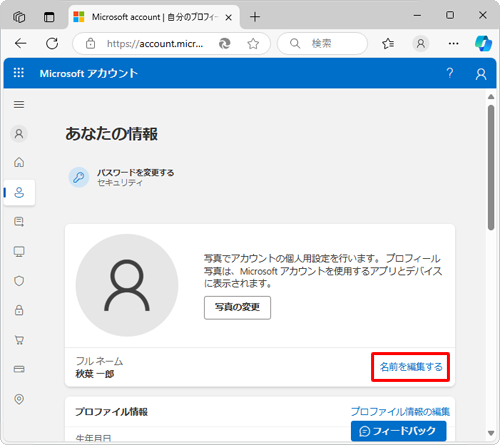This screenshot has width=500, height=445.
Task: Click the vertical page scrollbar thumb
Action: (x=491, y=168)
